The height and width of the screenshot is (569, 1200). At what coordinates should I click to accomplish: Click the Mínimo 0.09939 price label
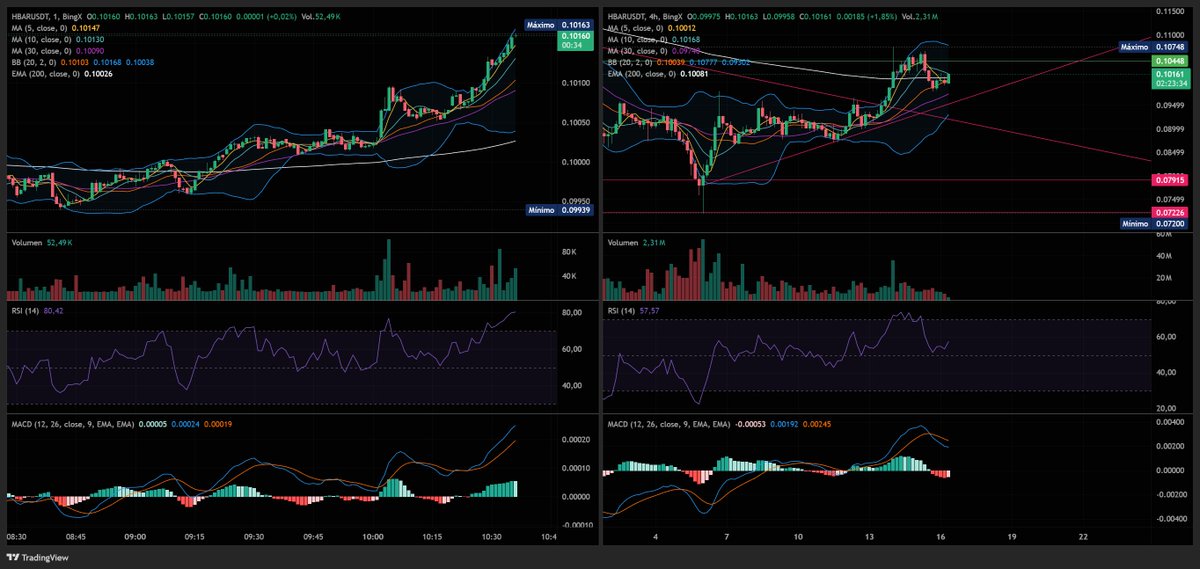point(558,209)
